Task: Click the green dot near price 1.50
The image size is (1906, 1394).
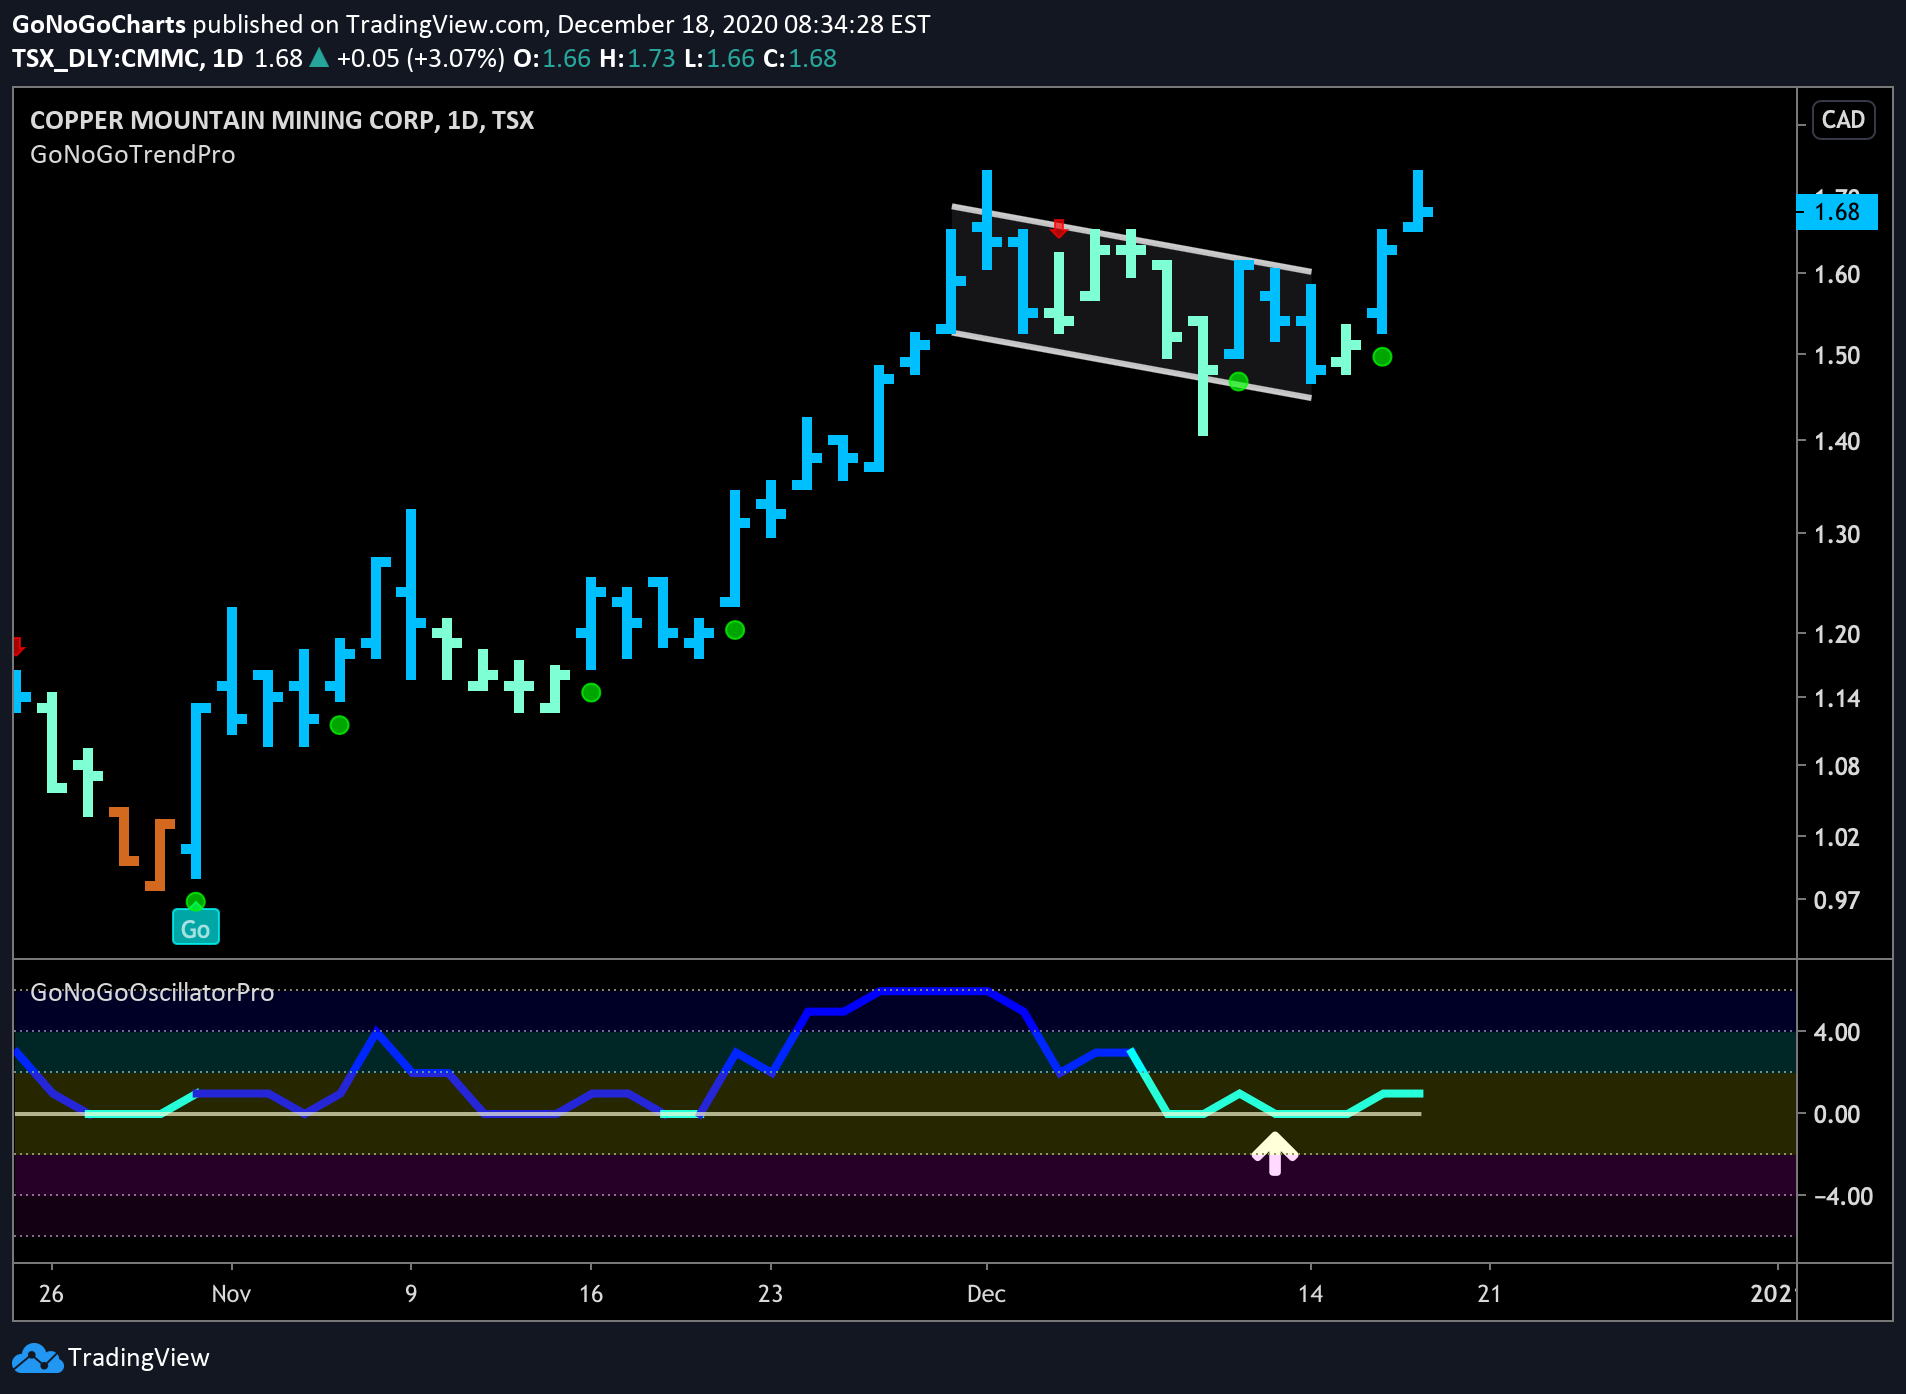Action: [x=1382, y=357]
